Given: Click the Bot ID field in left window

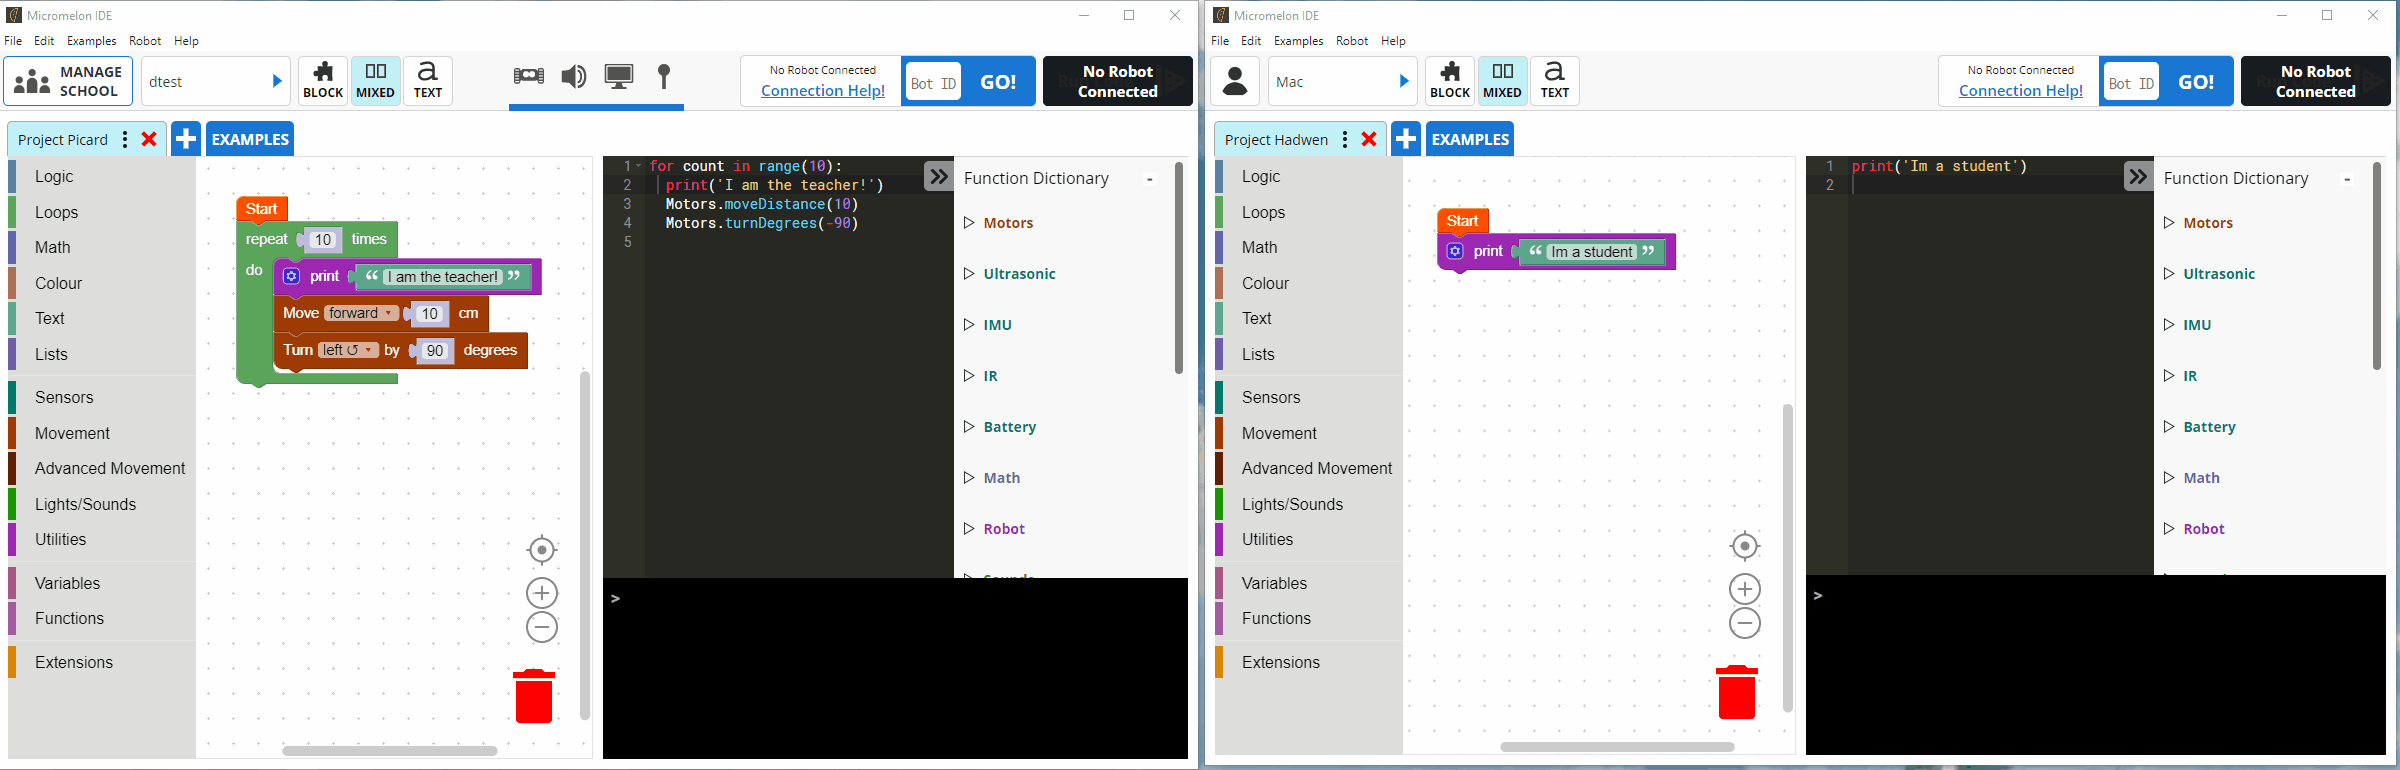Looking at the screenshot, I should pyautogui.click(x=933, y=83).
